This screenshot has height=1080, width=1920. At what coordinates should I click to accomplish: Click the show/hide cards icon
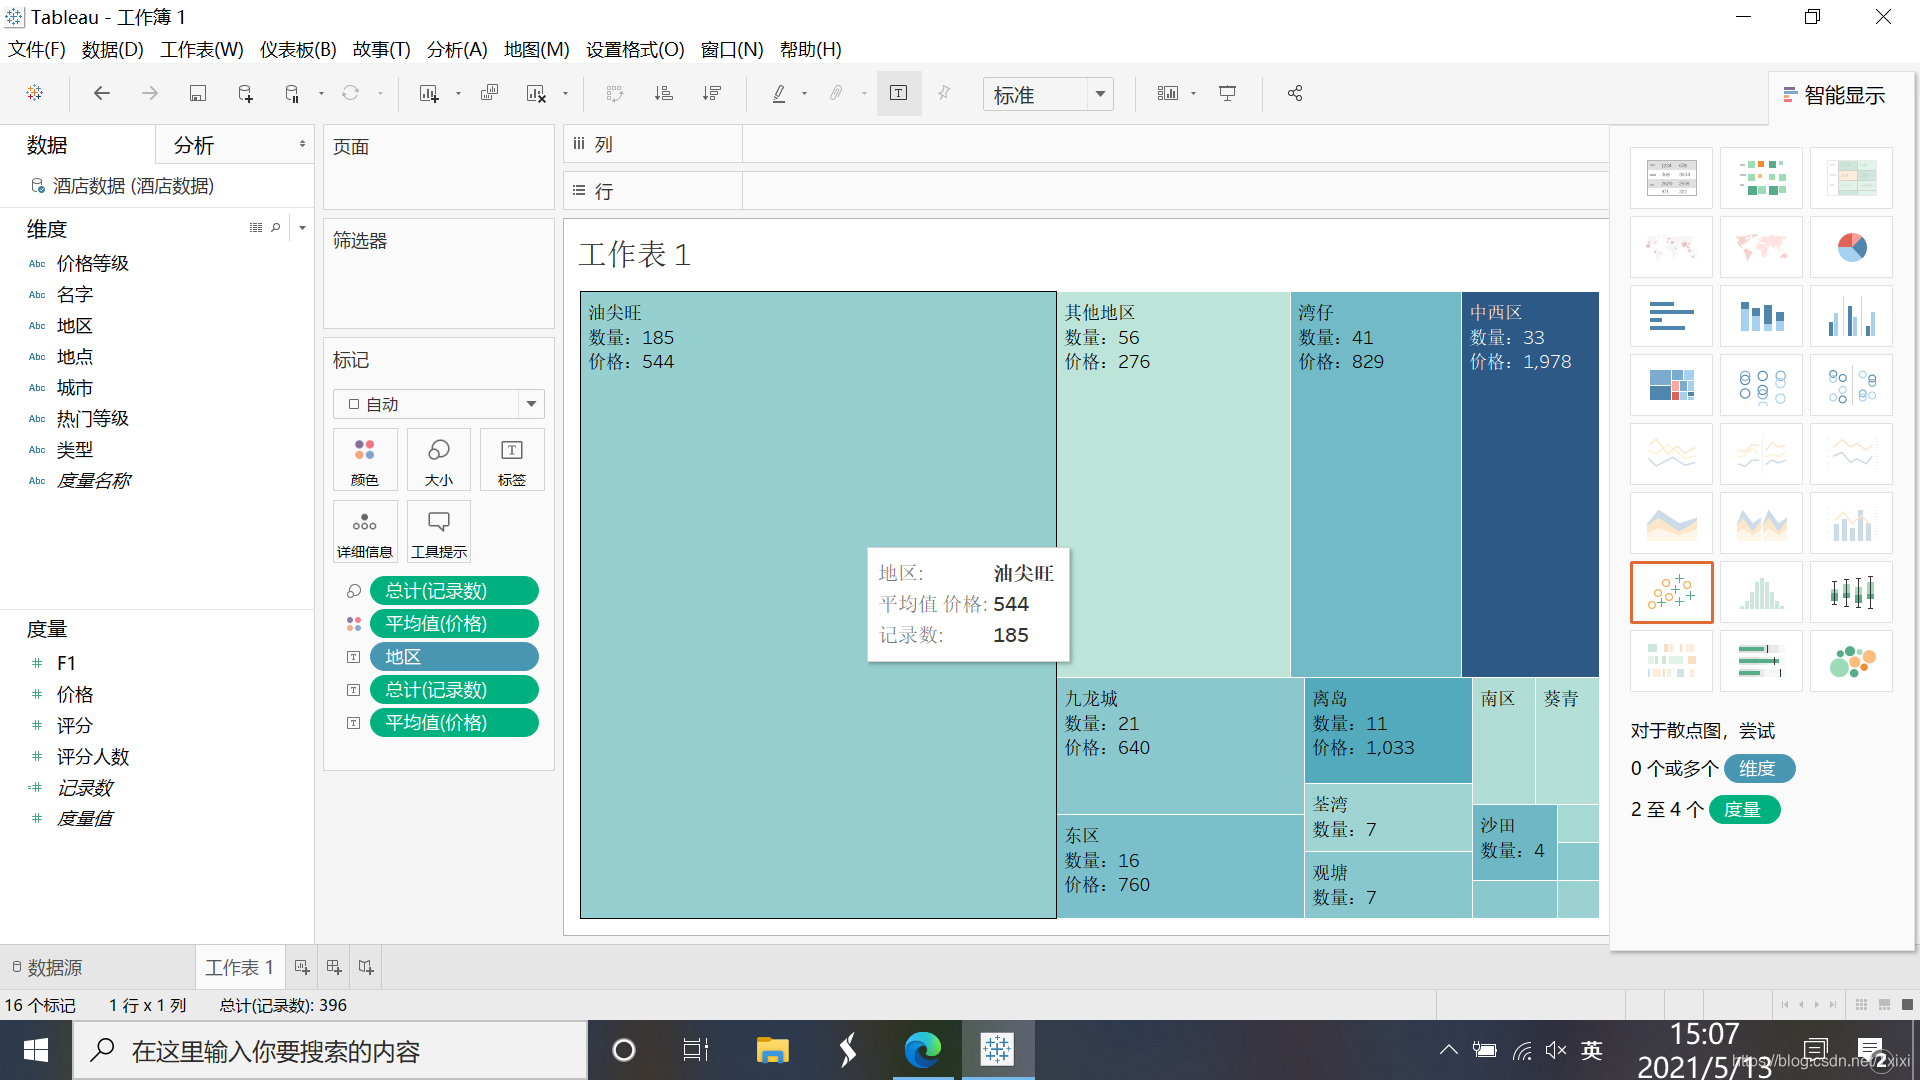pos(1168,93)
